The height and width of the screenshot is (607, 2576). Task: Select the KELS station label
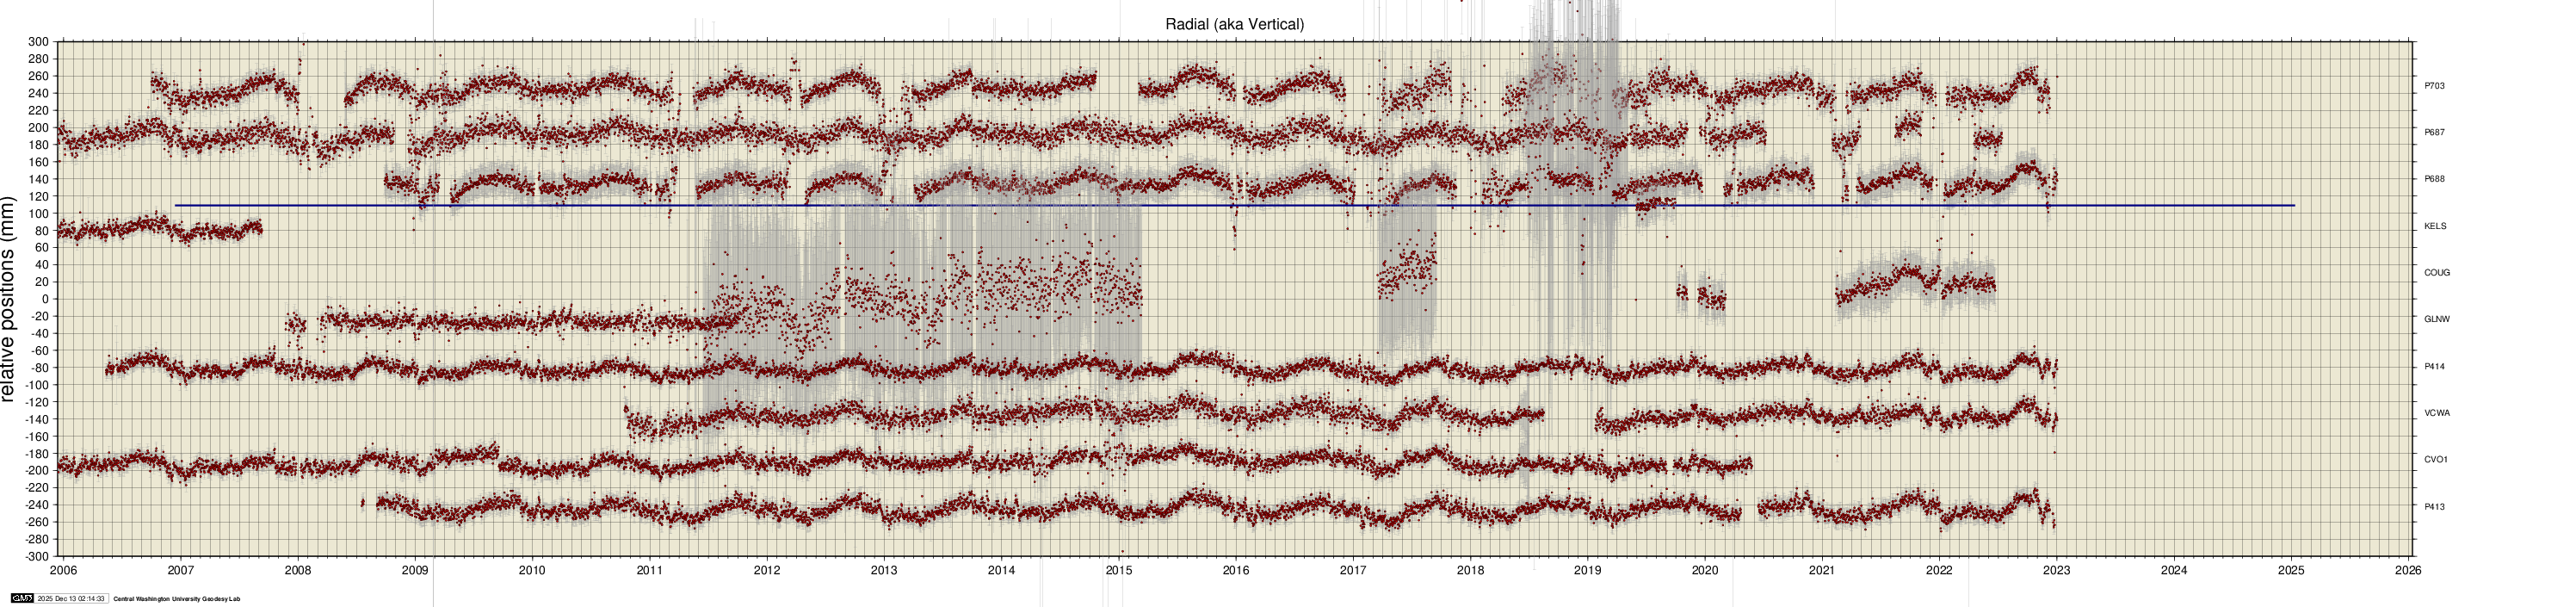pos(2435,226)
